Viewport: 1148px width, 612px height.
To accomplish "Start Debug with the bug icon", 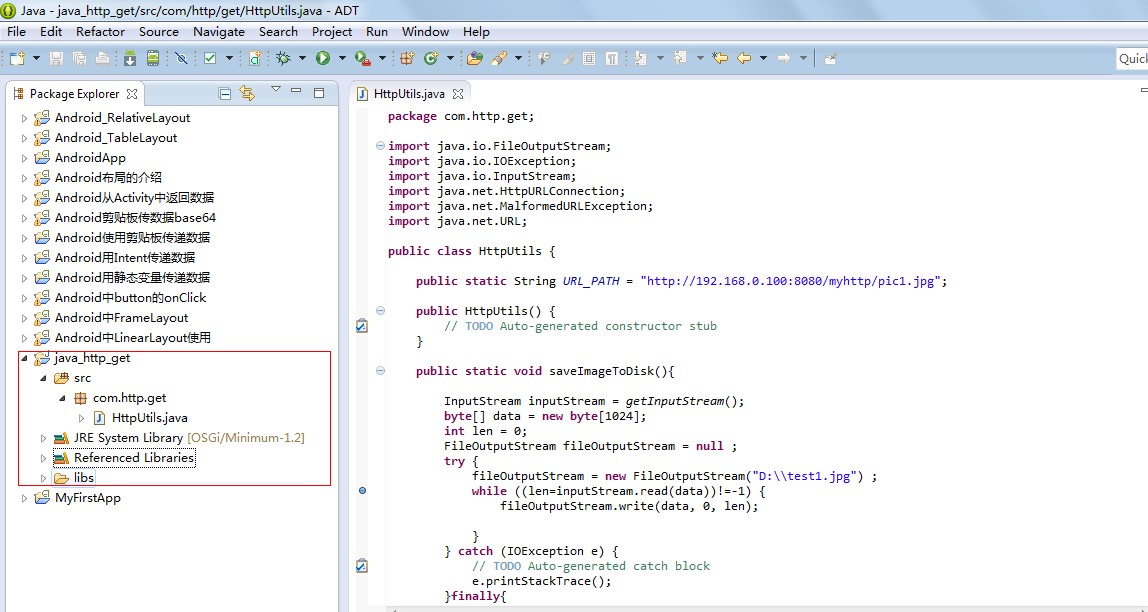I will coord(283,59).
